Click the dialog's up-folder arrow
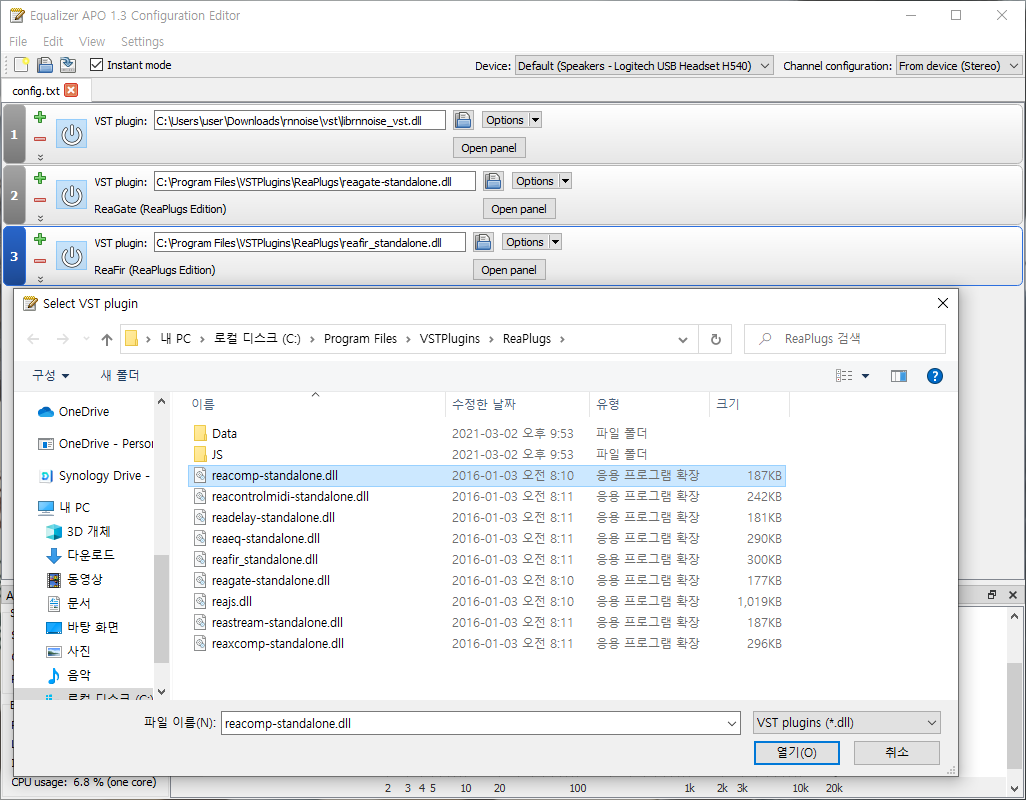The width and height of the screenshot is (1026, 800). tap(107, 339)
